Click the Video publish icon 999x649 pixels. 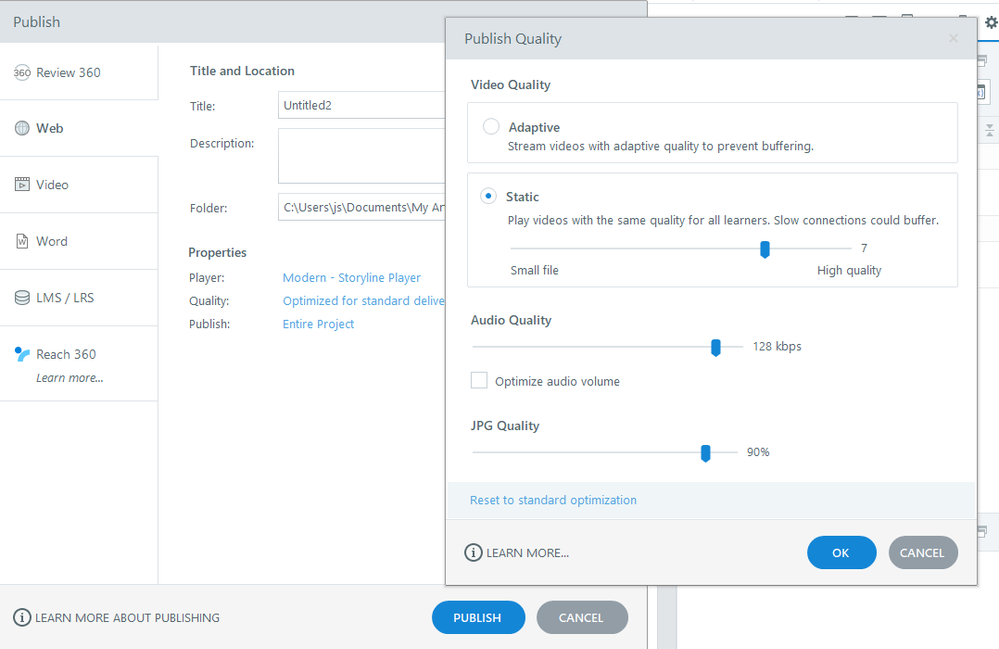click(22, 184)
